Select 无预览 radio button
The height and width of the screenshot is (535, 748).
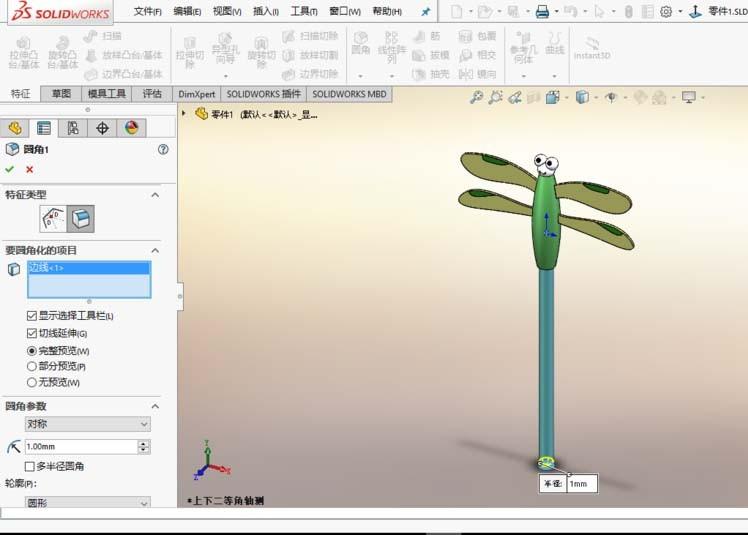click(x=31, y=382)
